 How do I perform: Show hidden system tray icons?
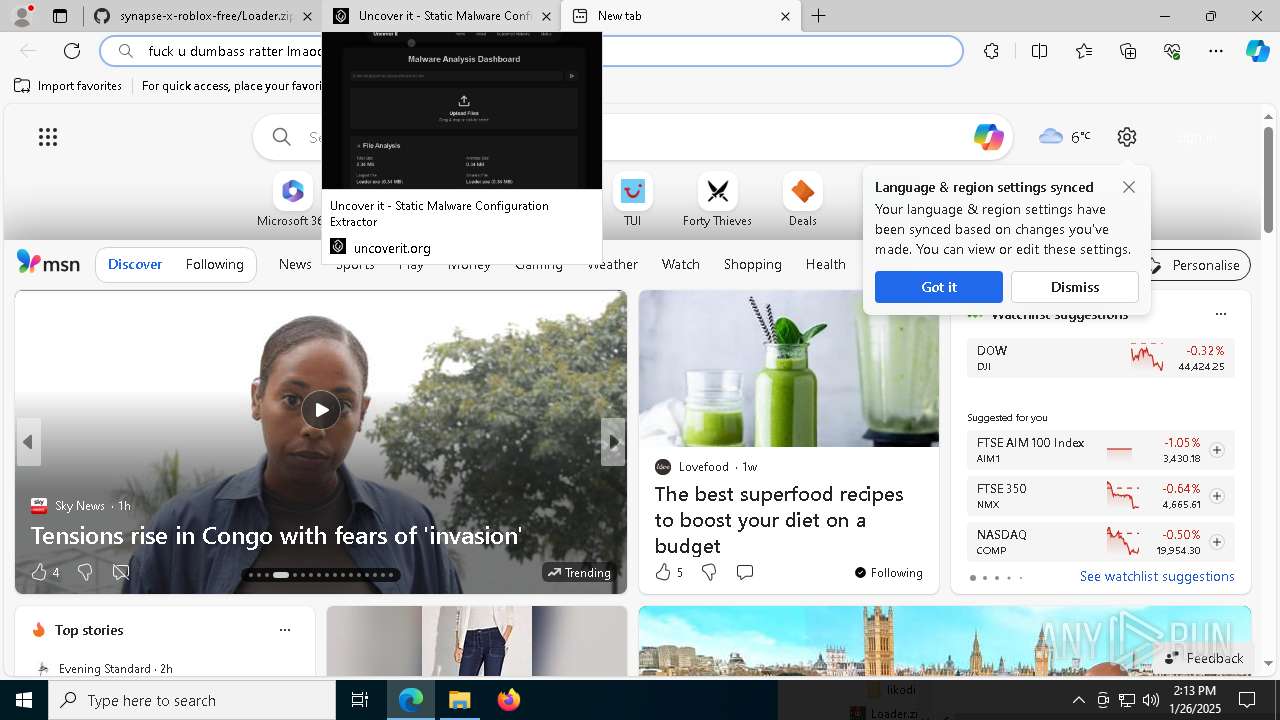(1078, 700)
